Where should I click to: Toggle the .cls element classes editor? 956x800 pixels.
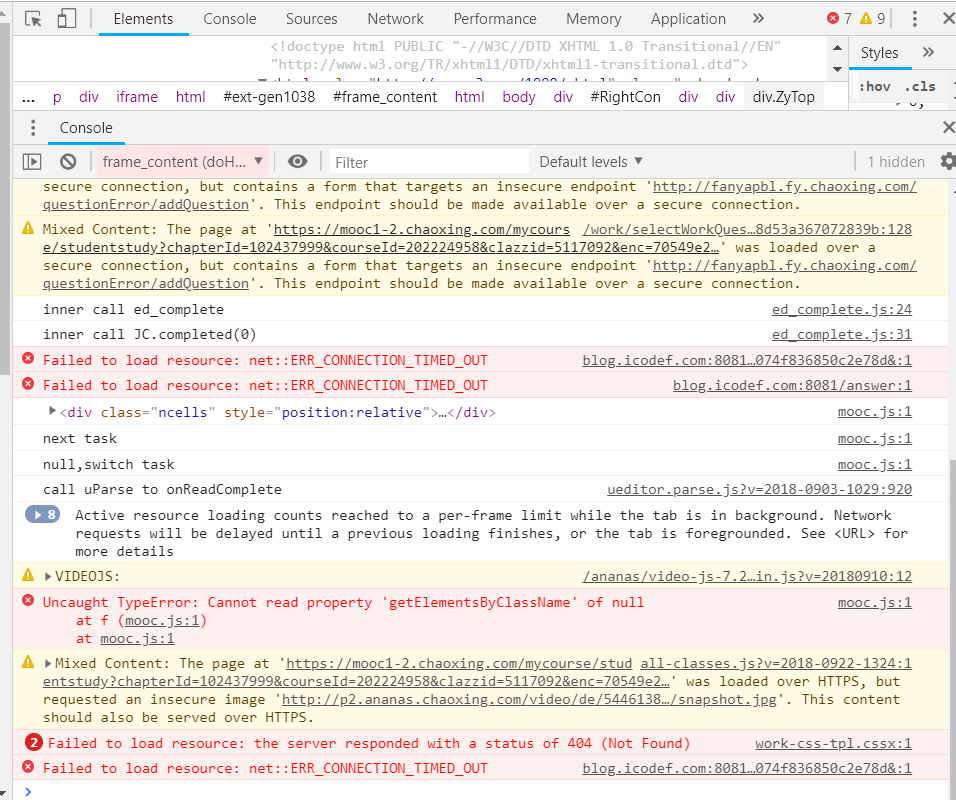click(920, 86)
